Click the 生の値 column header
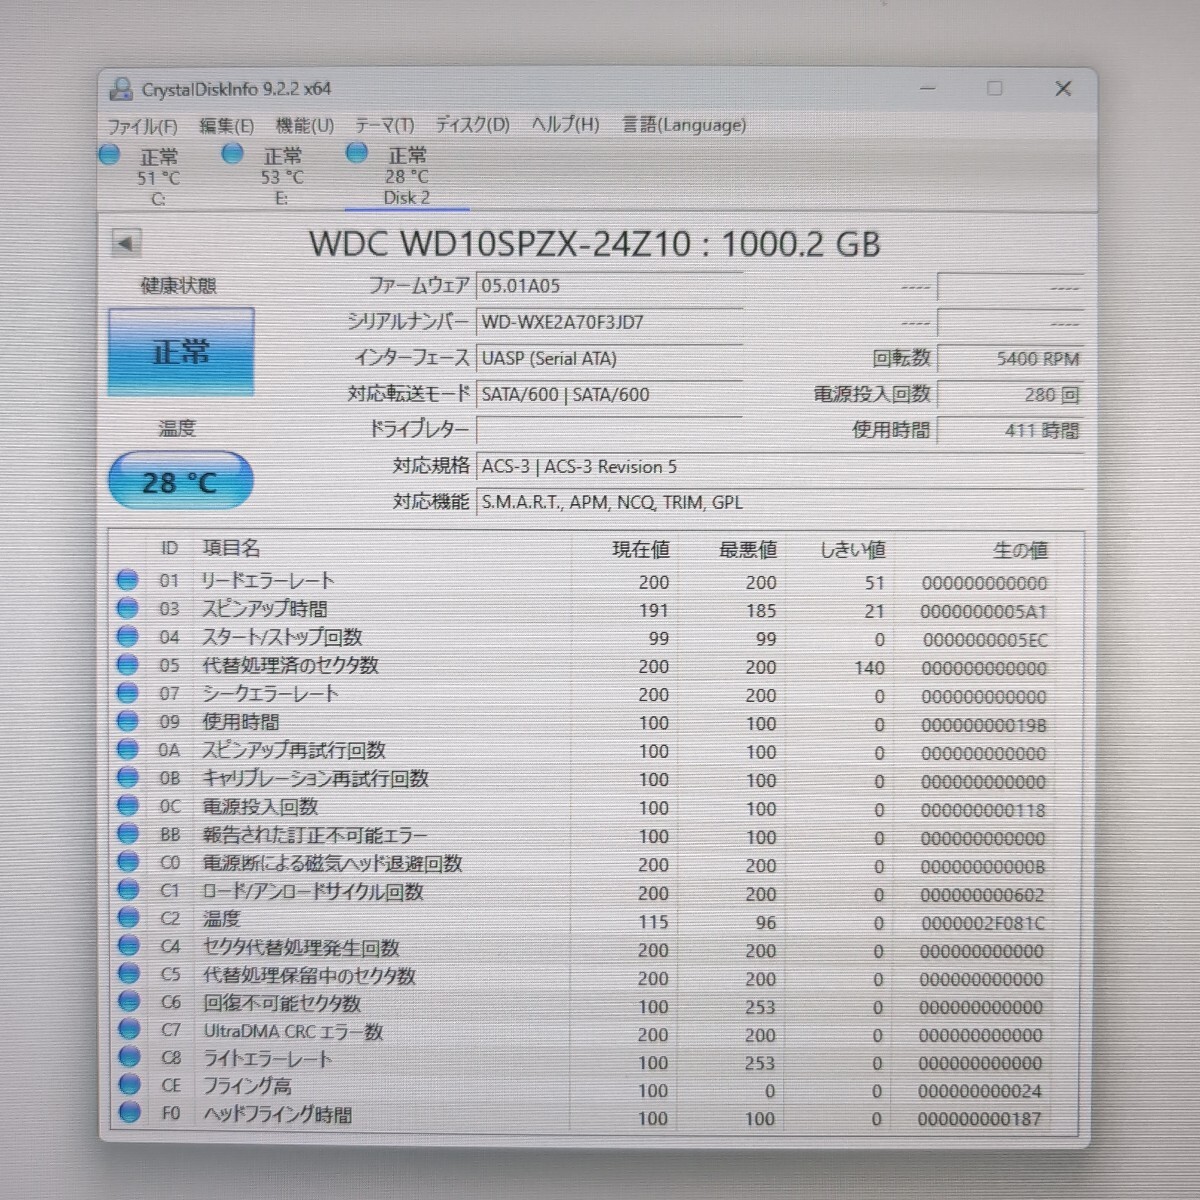This screenshot has height=1200, width=1200. tap(1020, 550)
